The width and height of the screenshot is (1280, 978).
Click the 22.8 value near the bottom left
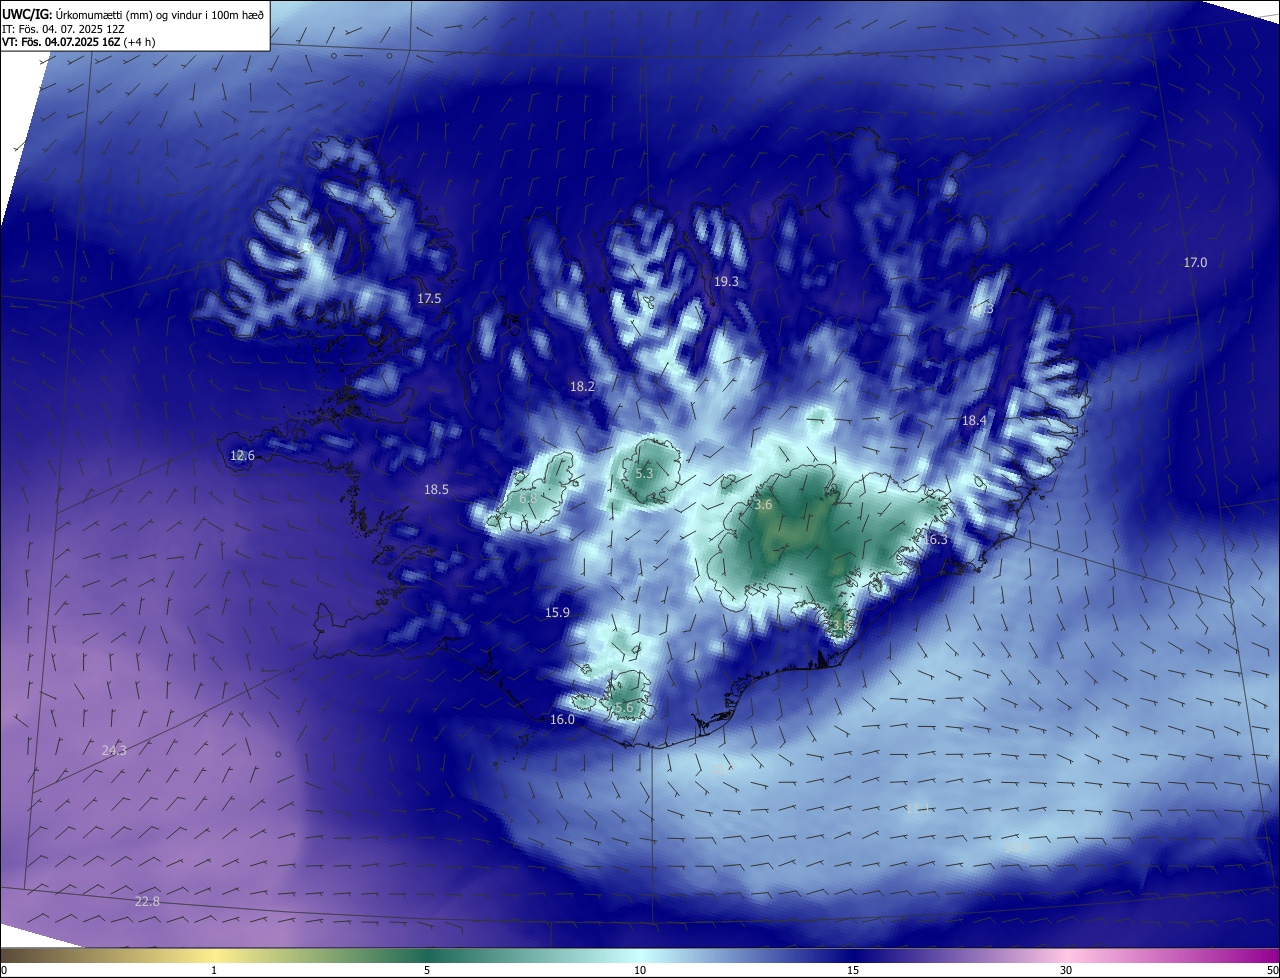click(x=147, y=901)
